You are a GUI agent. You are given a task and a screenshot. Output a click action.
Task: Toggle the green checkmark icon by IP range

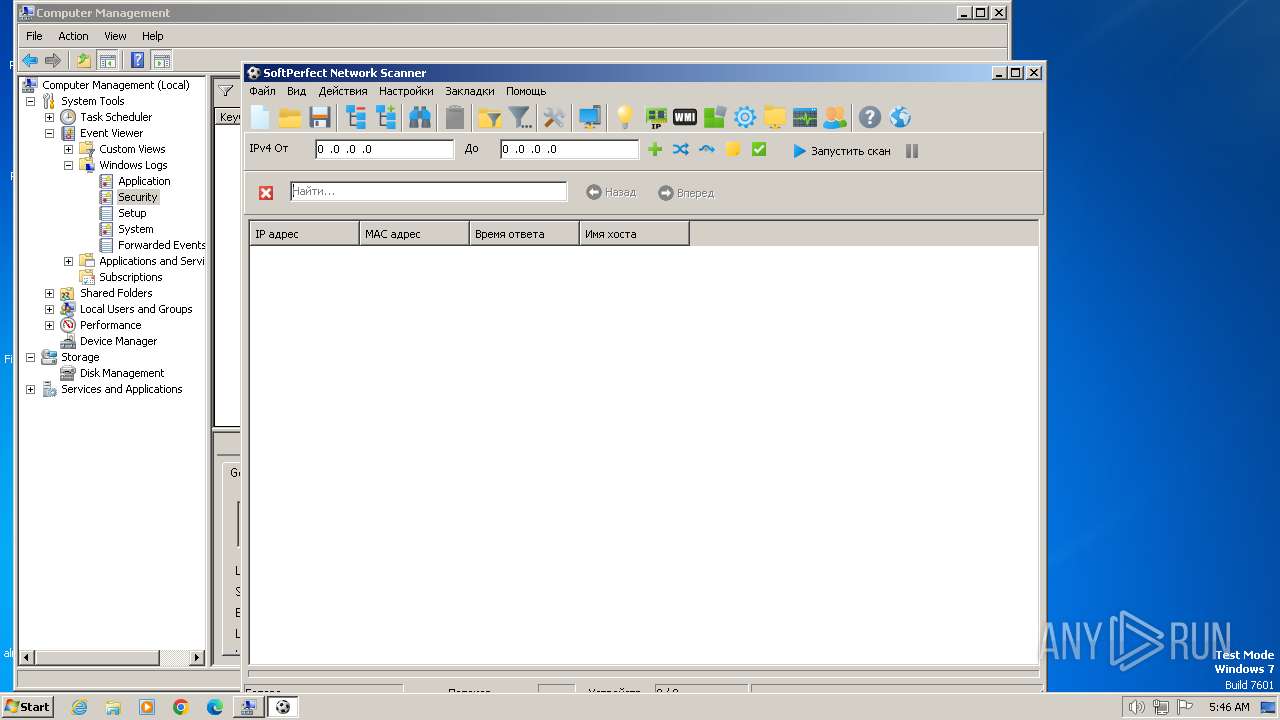(759, 150)
